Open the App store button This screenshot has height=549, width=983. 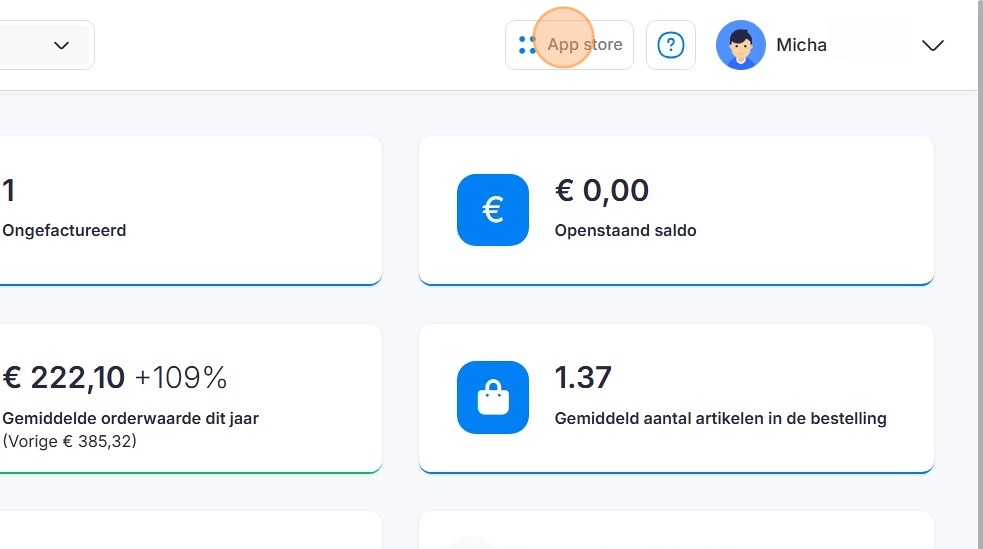[569, 45]
